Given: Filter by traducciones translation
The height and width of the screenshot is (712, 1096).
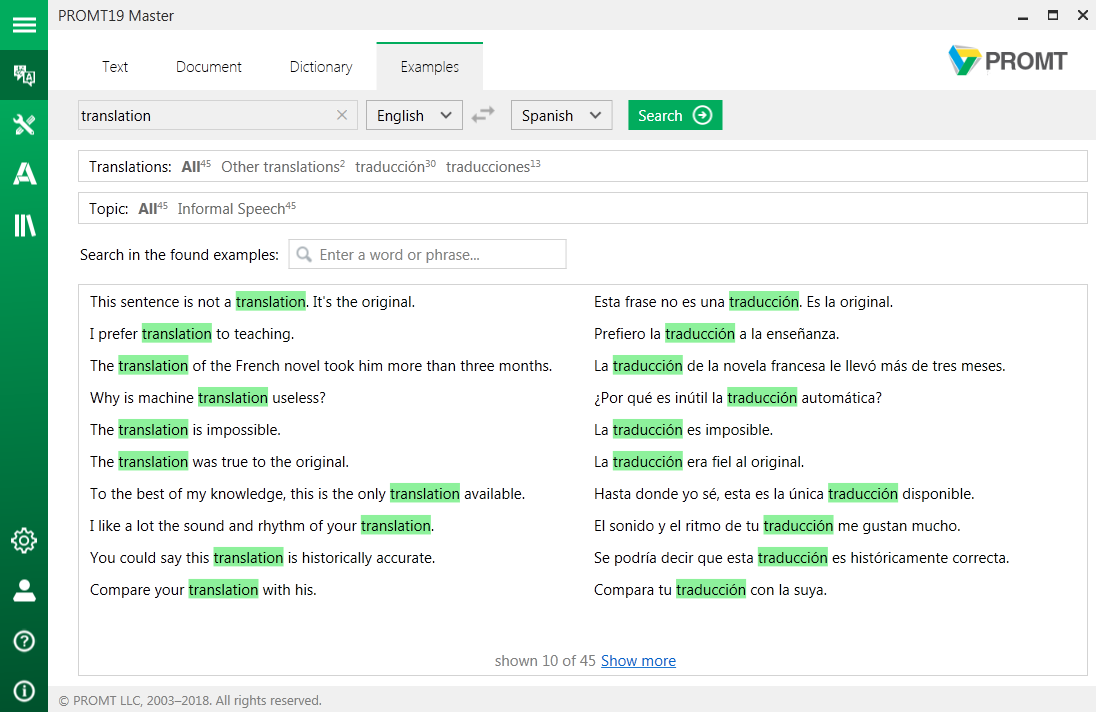Looking at the screenshot, I should pos(493,166).
